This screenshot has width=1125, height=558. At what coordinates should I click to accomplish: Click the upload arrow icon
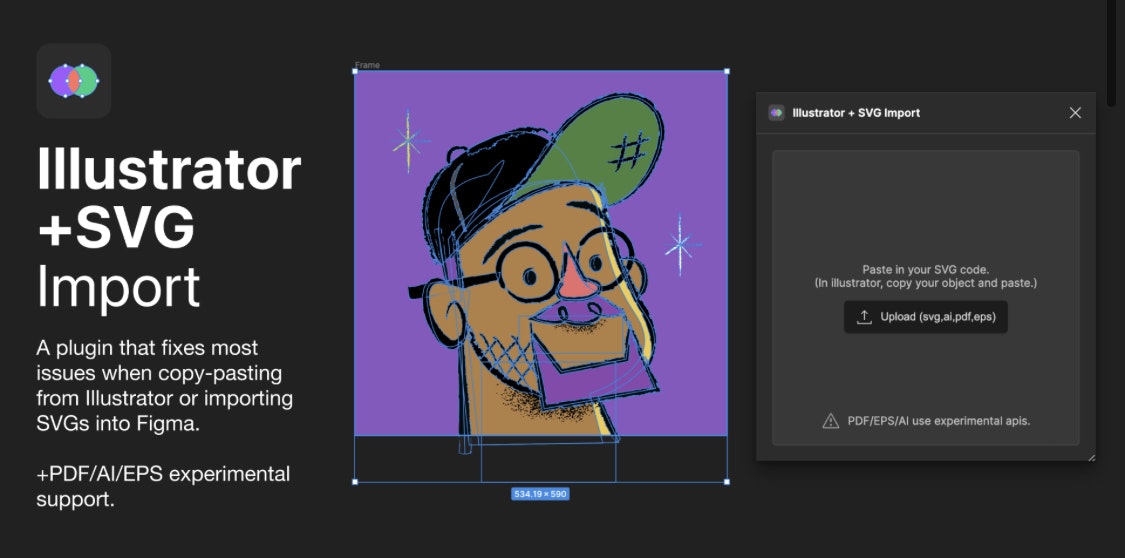tap(865, 316)
